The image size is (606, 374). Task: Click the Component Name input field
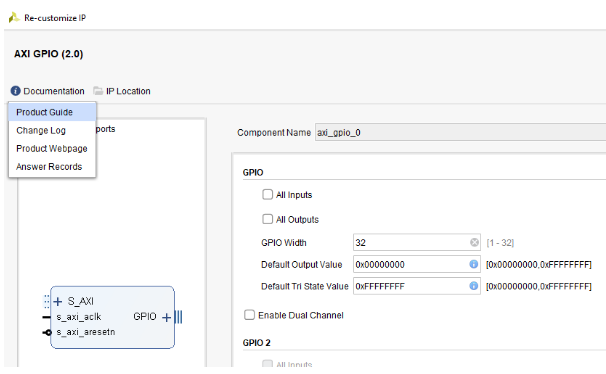(460, 133)
